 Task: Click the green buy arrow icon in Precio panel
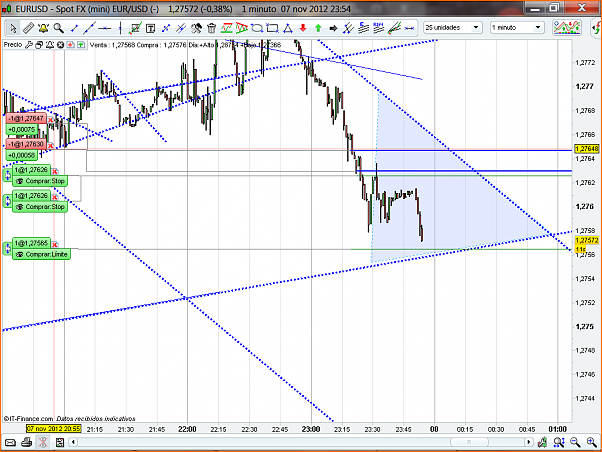(x=81, y=45)
